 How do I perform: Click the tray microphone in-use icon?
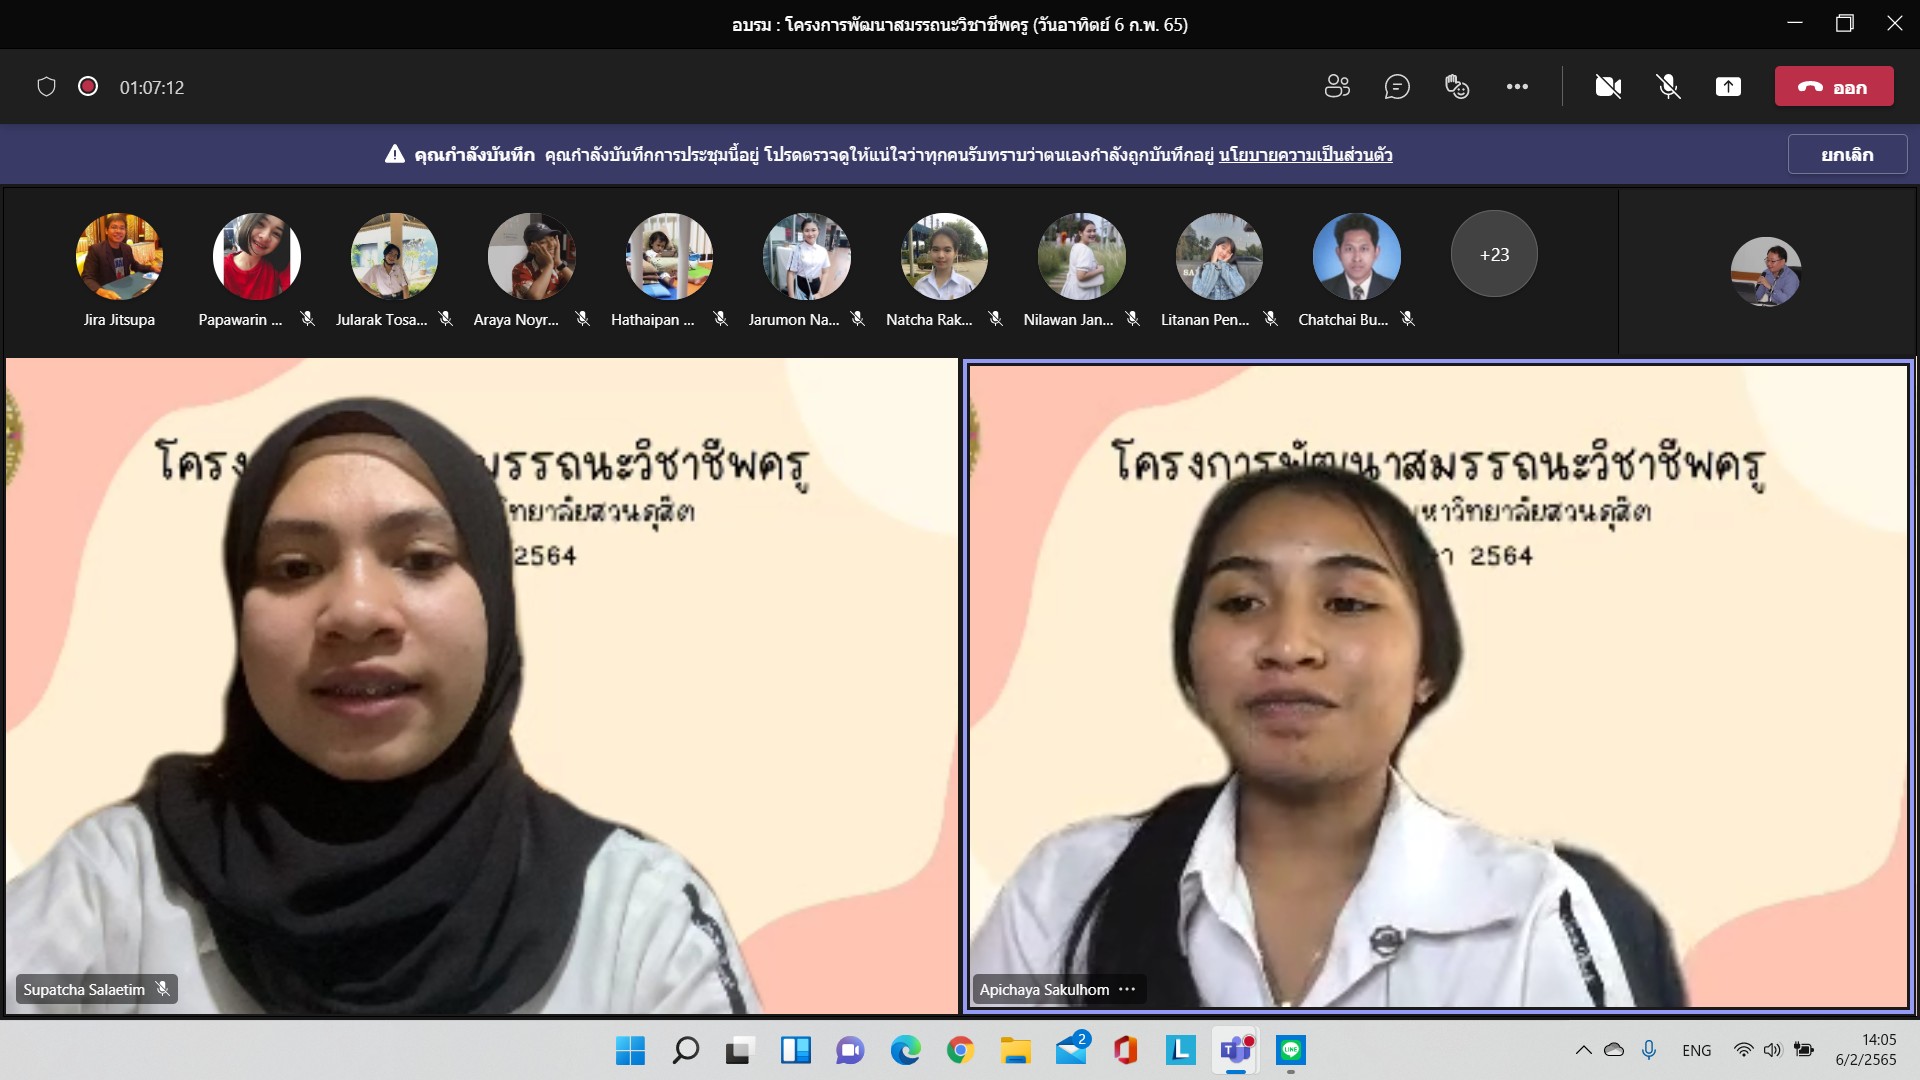(1649, 1050)
